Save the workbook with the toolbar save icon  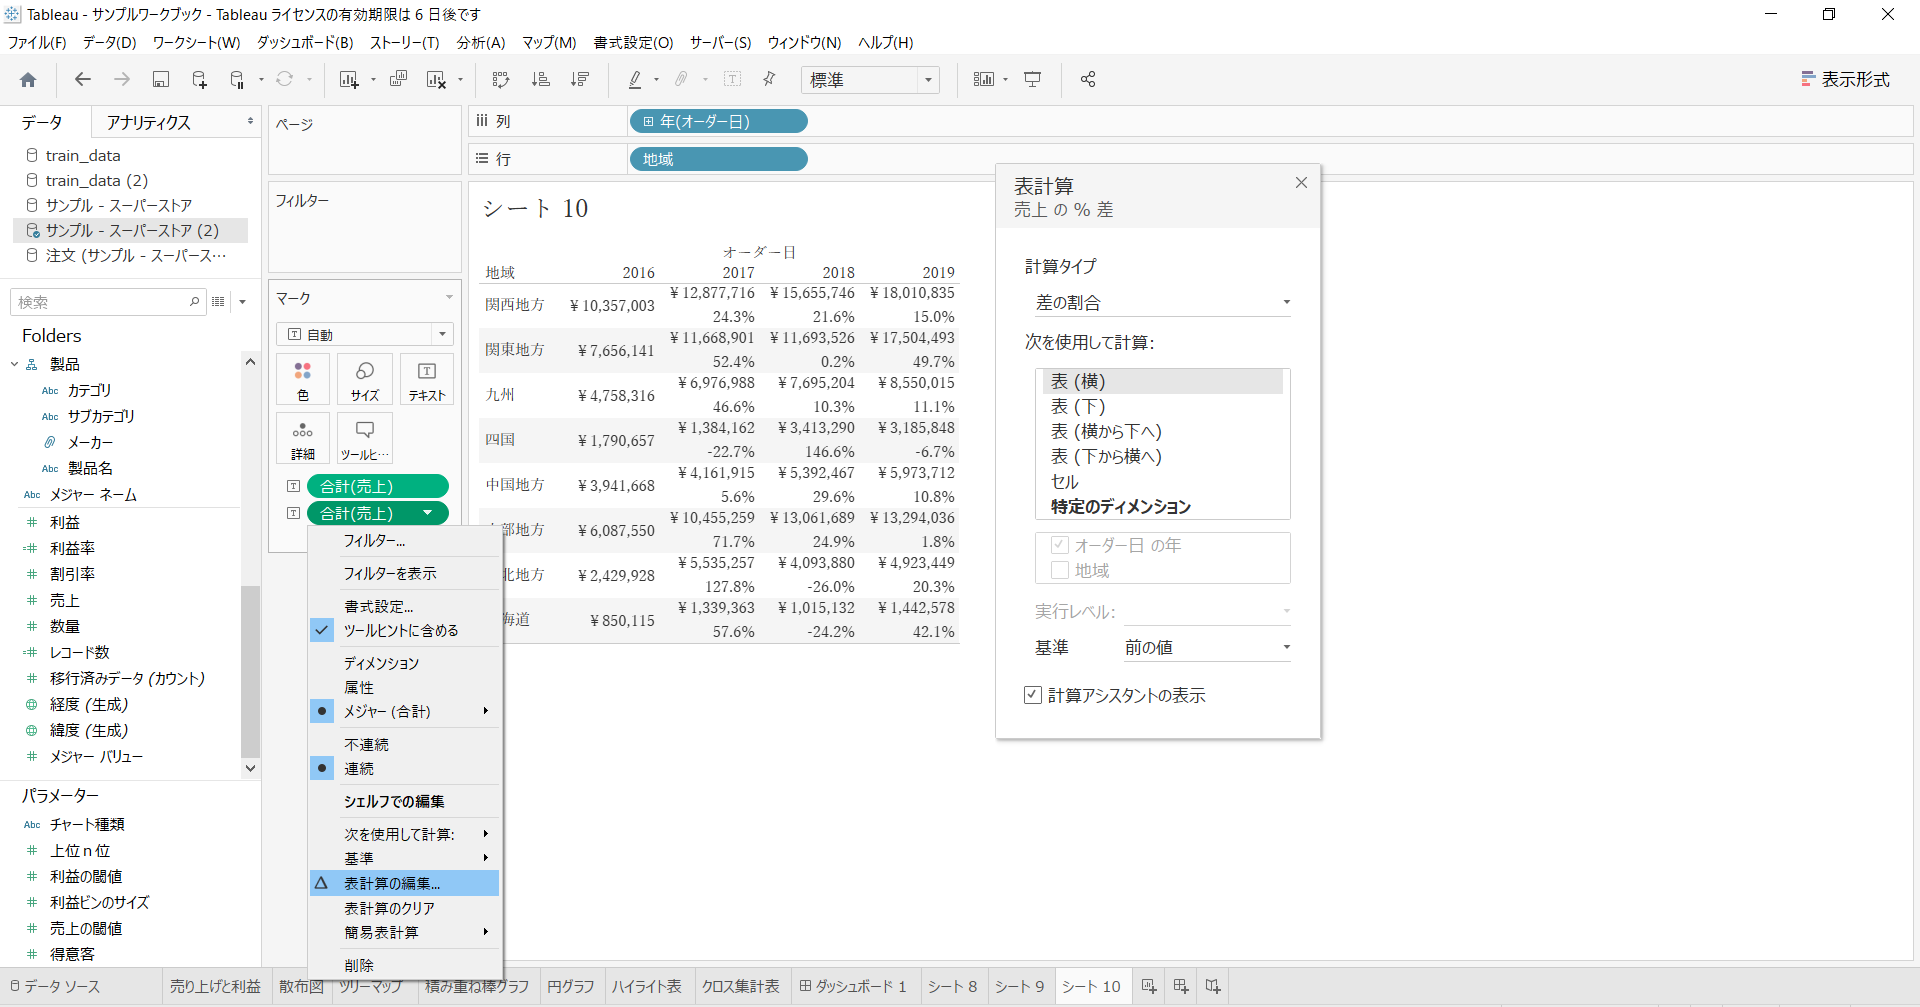pyautogui.click(x=160, y=80)
